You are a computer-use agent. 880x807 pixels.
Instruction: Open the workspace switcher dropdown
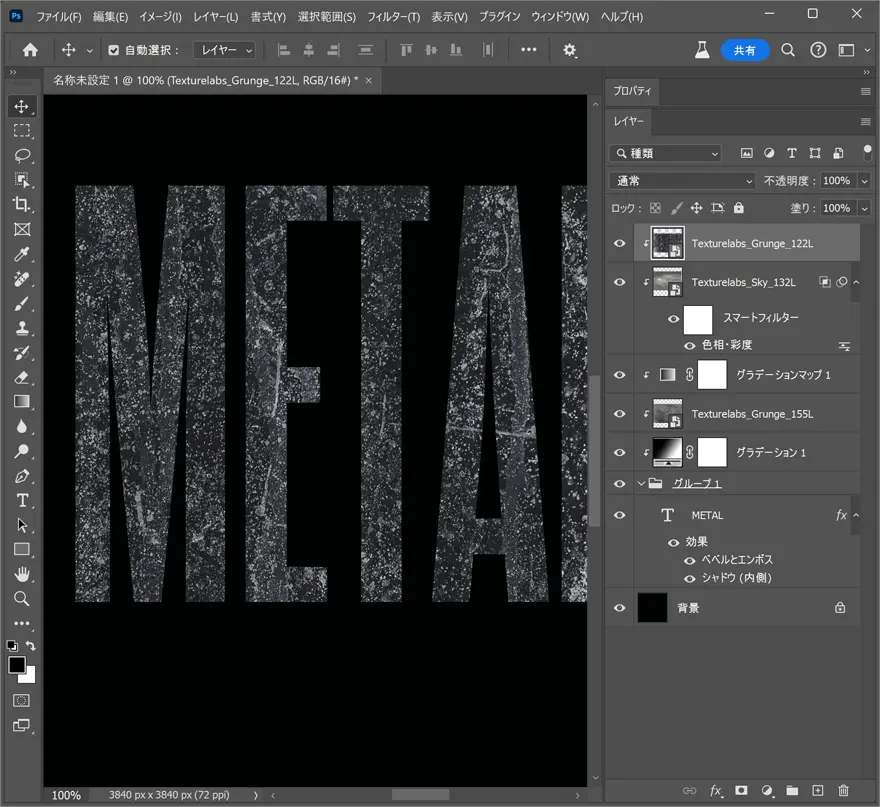click(x=854, y=51)
